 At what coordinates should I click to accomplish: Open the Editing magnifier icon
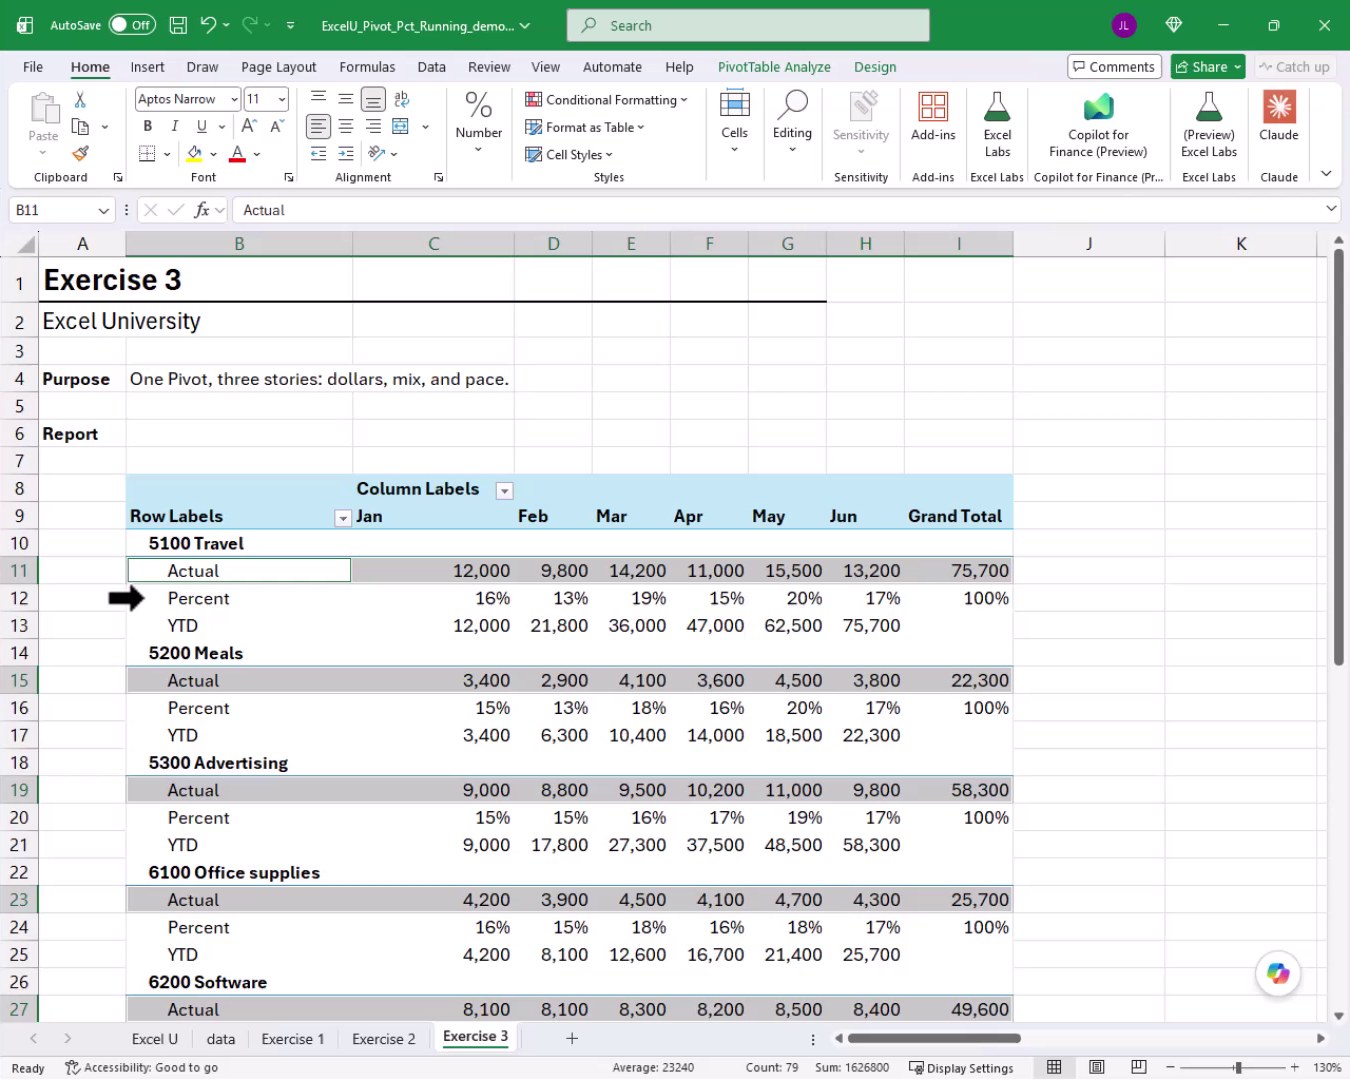pos(792,104)
